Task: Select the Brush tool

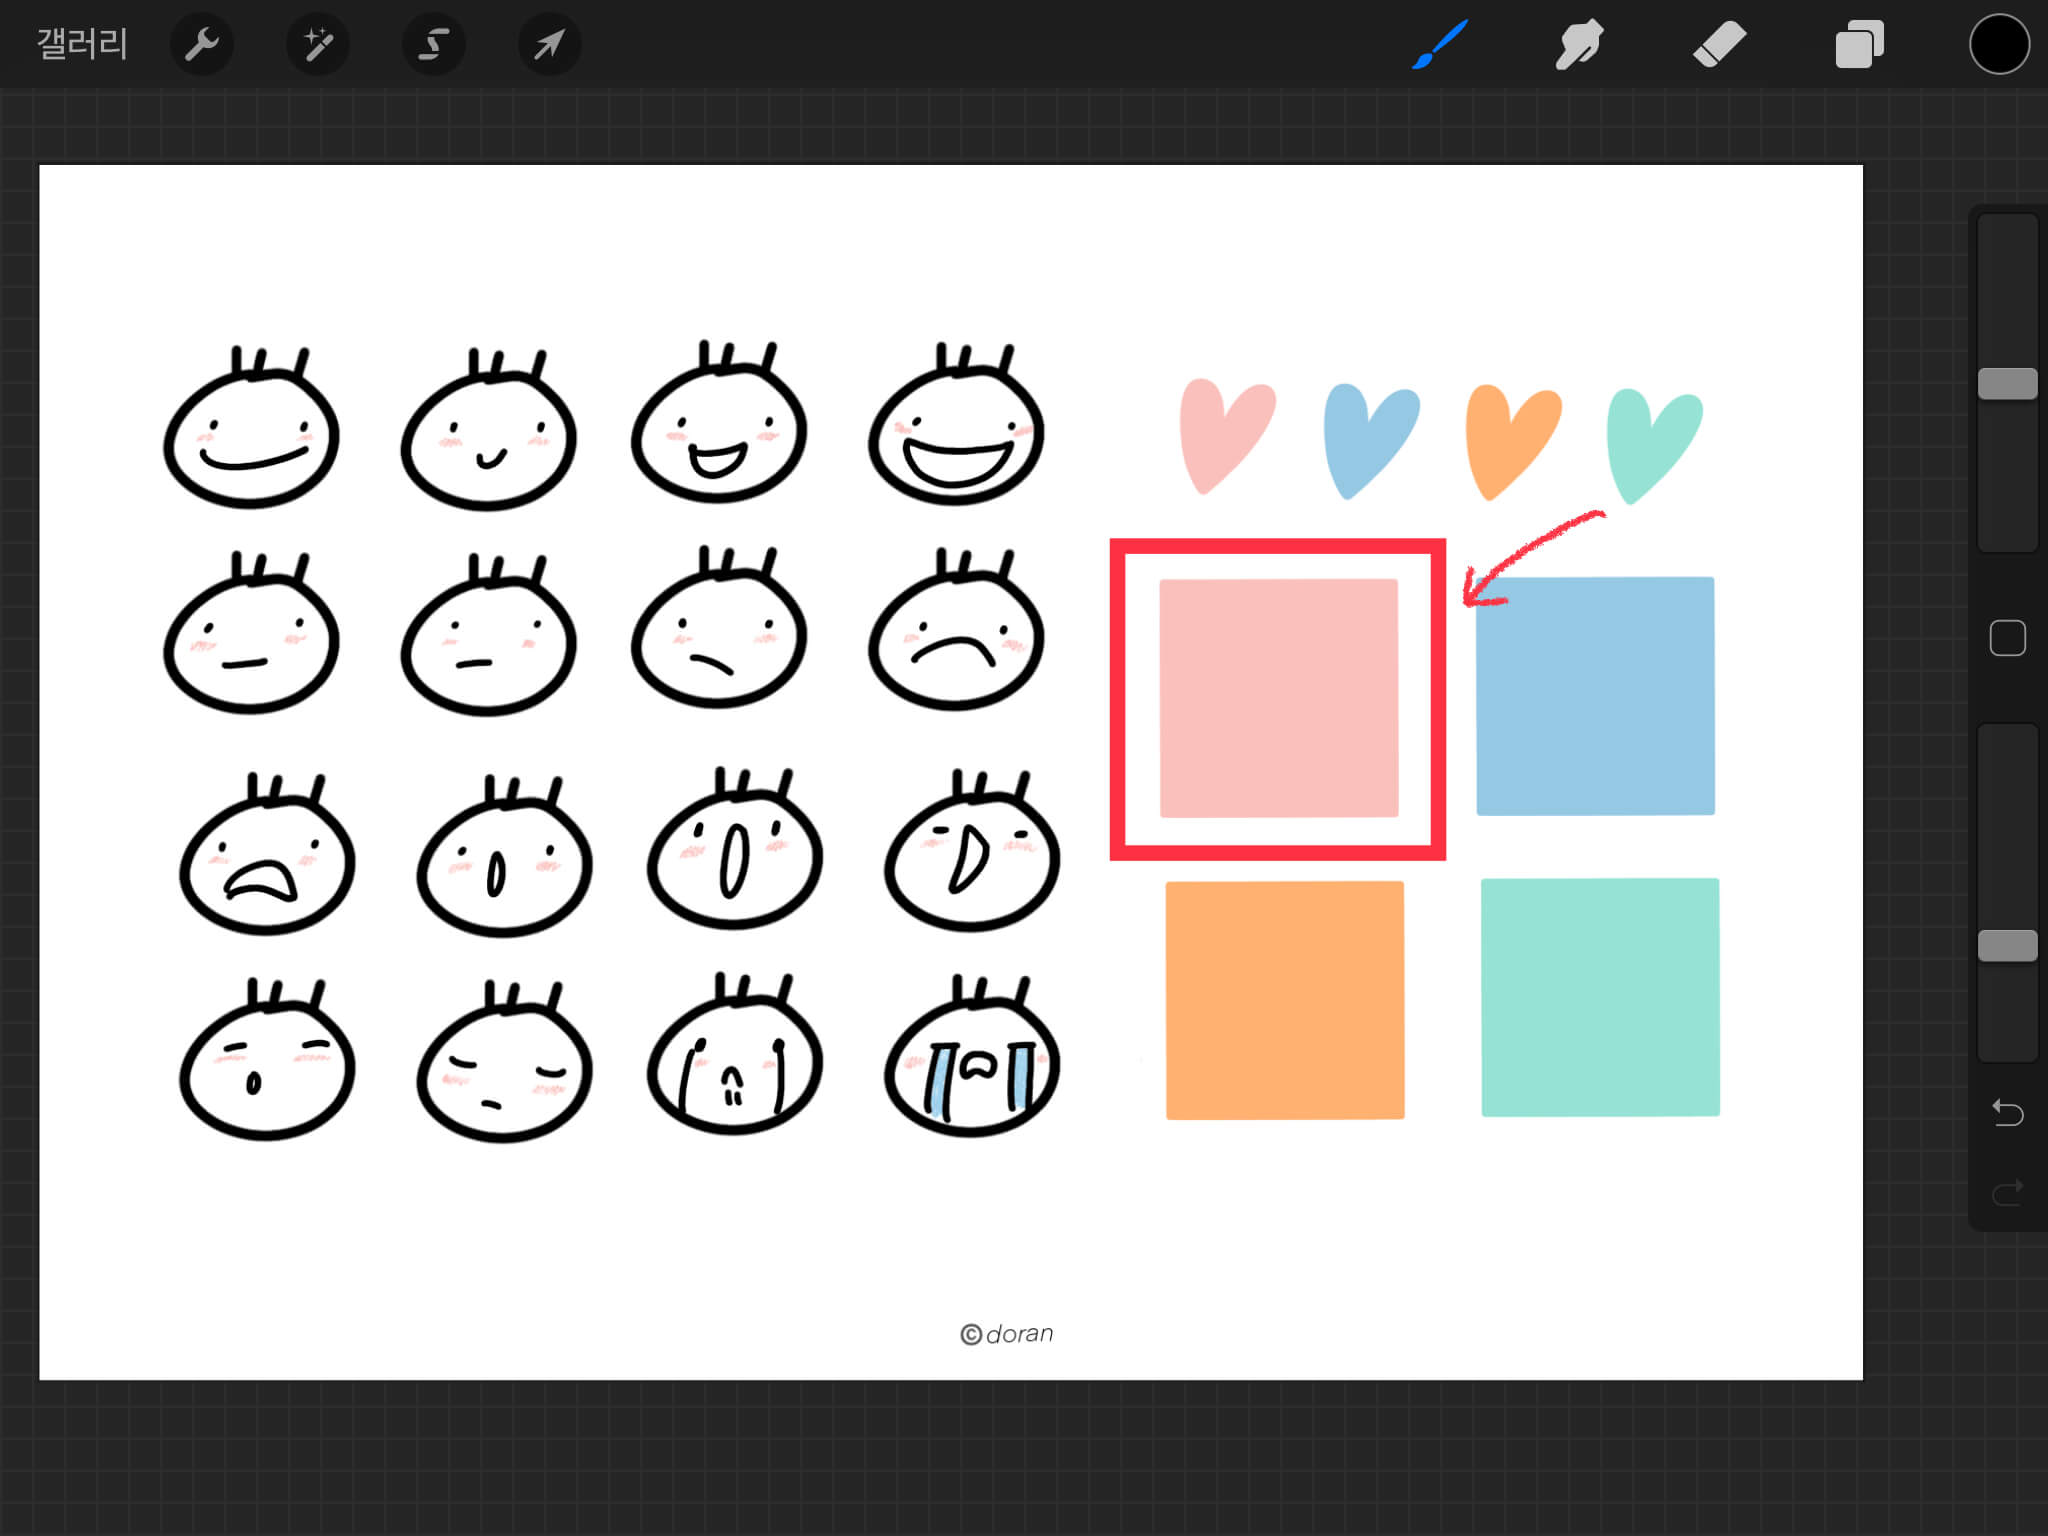Action: (x=1439, y=45)
